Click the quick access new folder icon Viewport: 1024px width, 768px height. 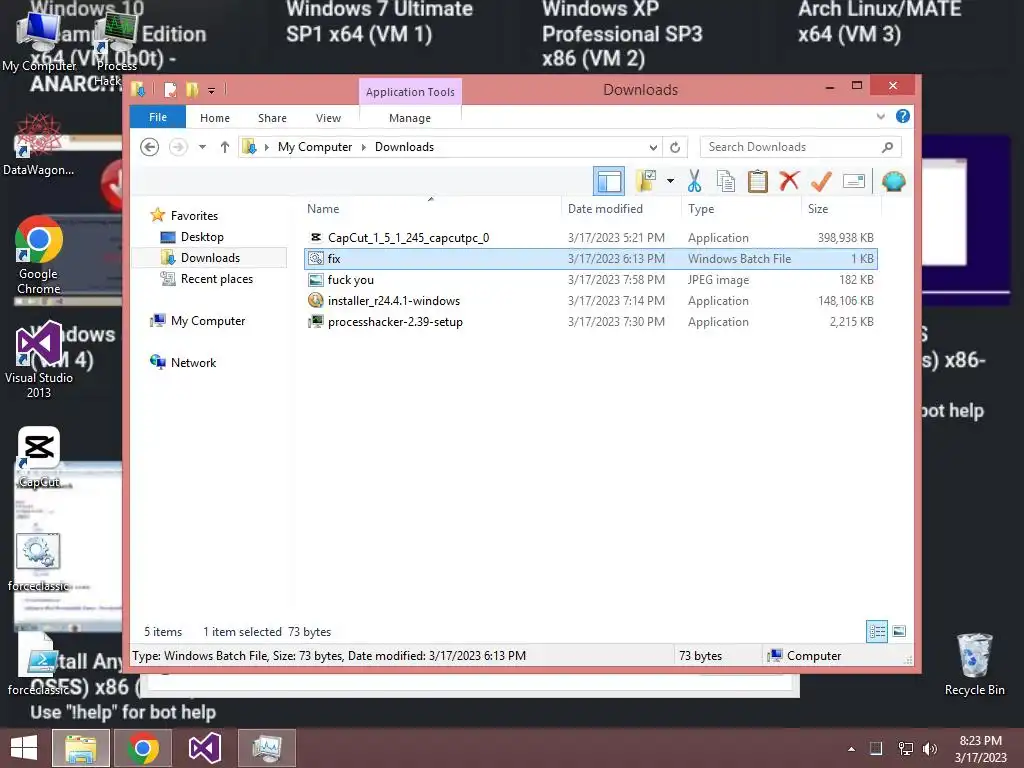click(192, 89)
